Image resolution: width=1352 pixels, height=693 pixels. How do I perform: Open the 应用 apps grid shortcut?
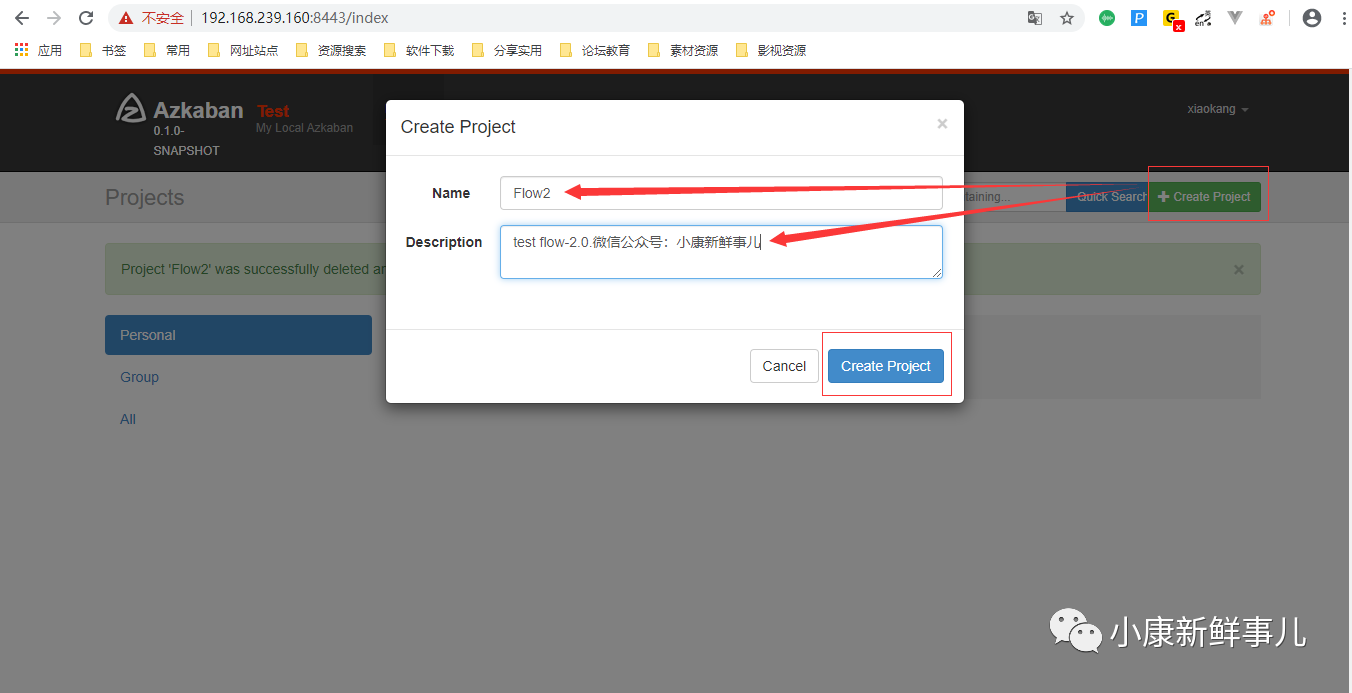tap(38, 50)
